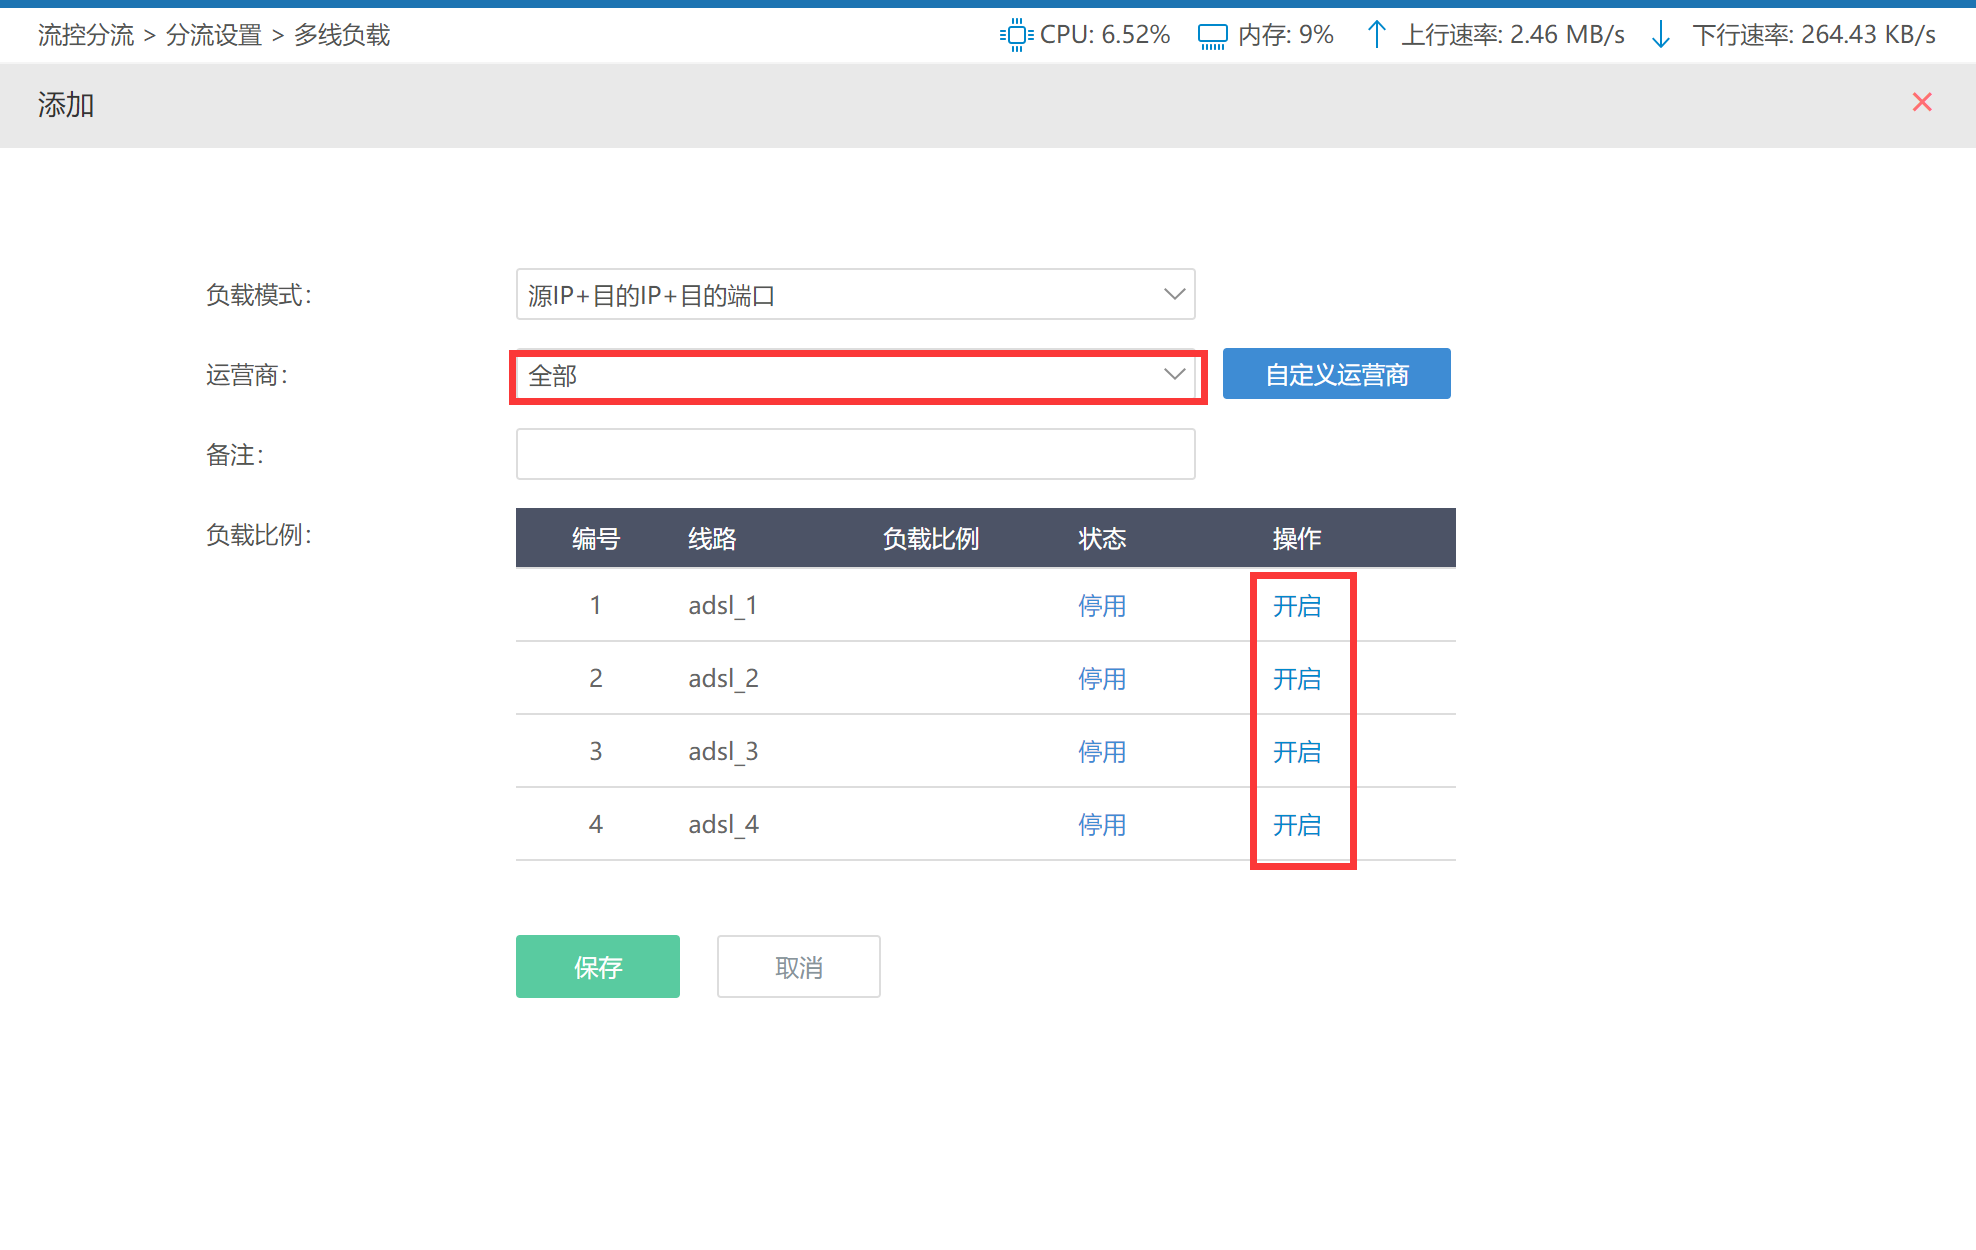
Task: Save the configuration with 保存
Action: pyautogui.click(x=597, y=967)
